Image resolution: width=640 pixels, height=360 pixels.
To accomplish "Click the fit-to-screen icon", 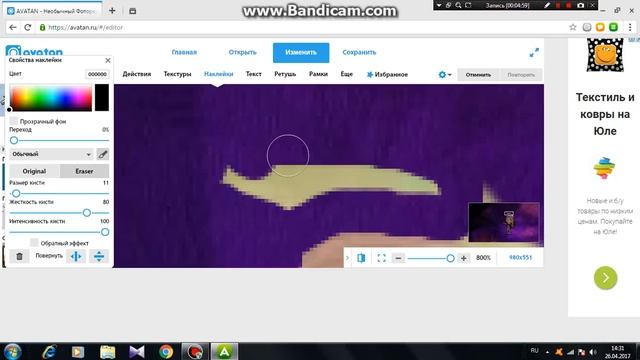I will (x=381, y=258).
